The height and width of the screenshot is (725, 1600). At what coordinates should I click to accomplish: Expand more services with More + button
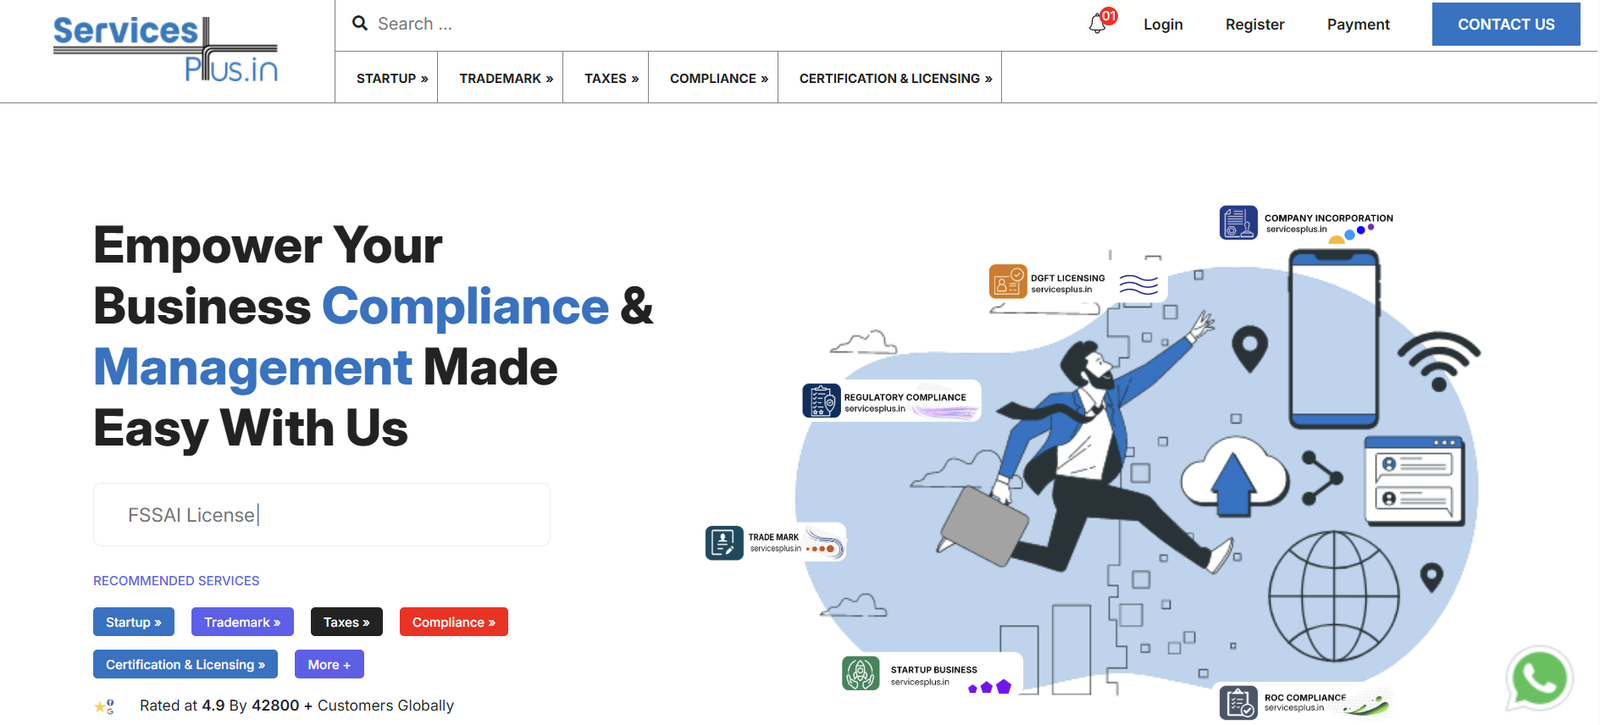tap(329, 664)
